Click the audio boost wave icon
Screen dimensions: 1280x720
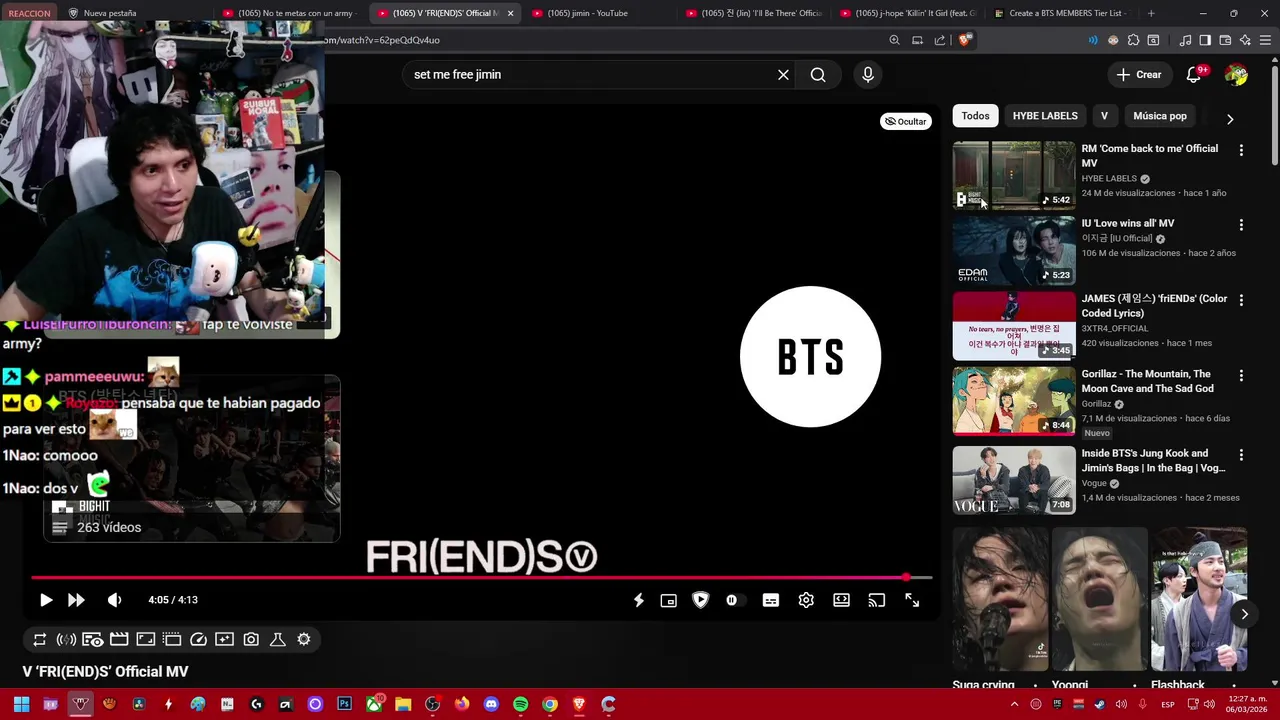pyautogui.click(x=66, y=639)
